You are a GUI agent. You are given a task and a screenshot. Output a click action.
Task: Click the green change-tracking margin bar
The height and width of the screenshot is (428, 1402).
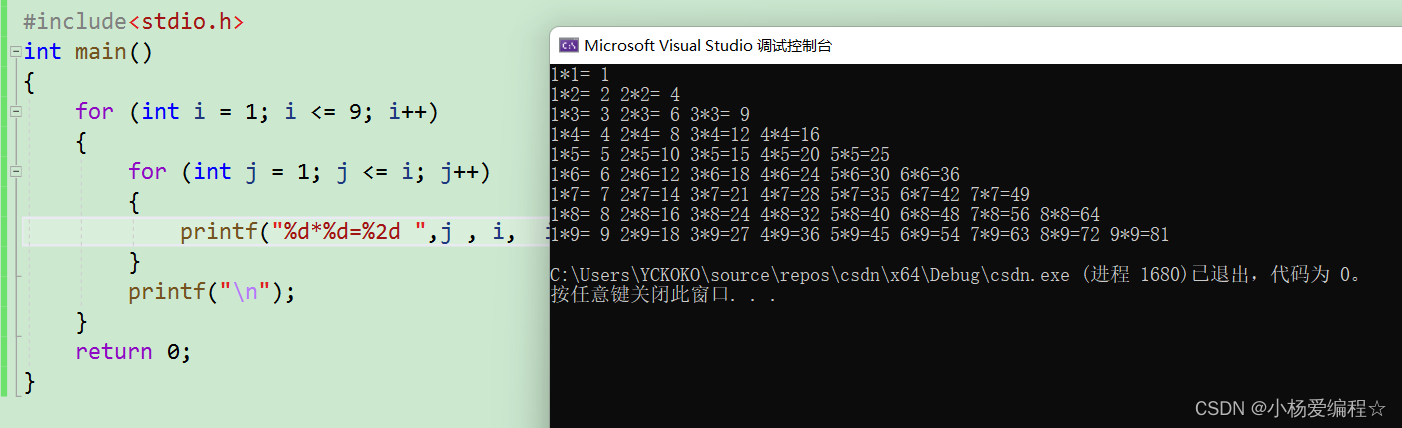point(4,200)
